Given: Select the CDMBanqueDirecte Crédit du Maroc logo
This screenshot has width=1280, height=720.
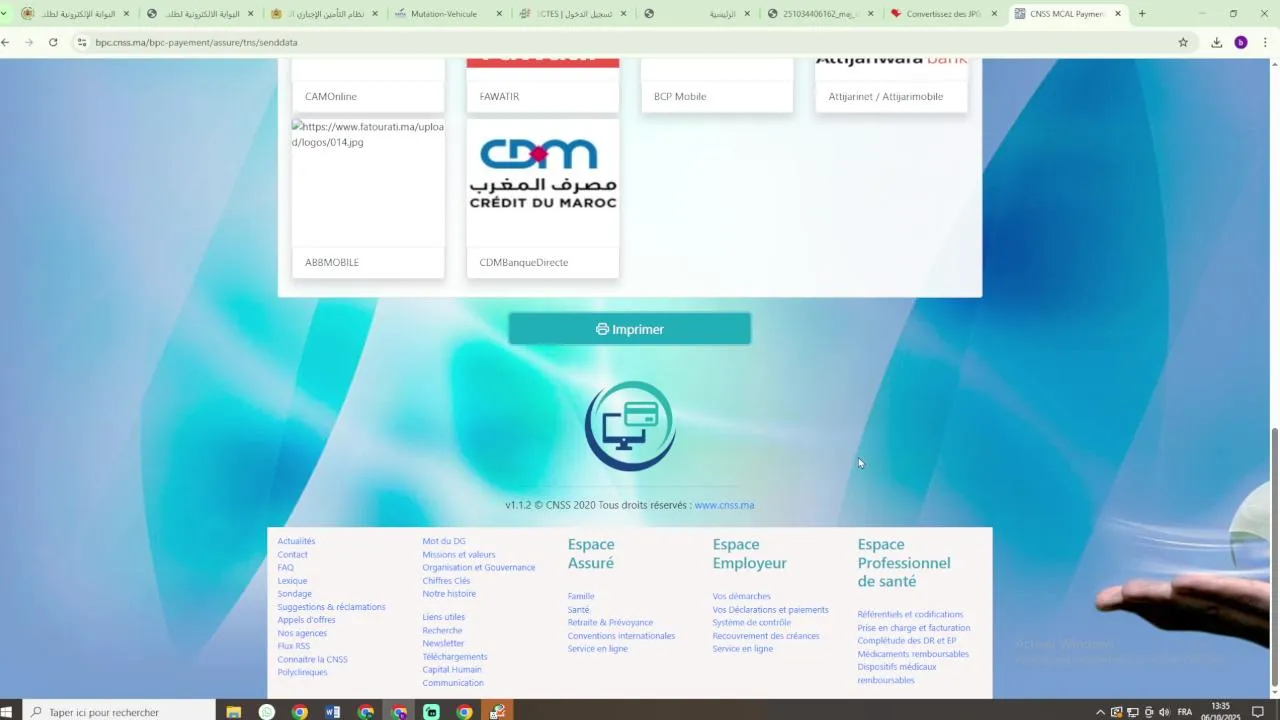Looking at the screenshot, I should coord(543,175).
